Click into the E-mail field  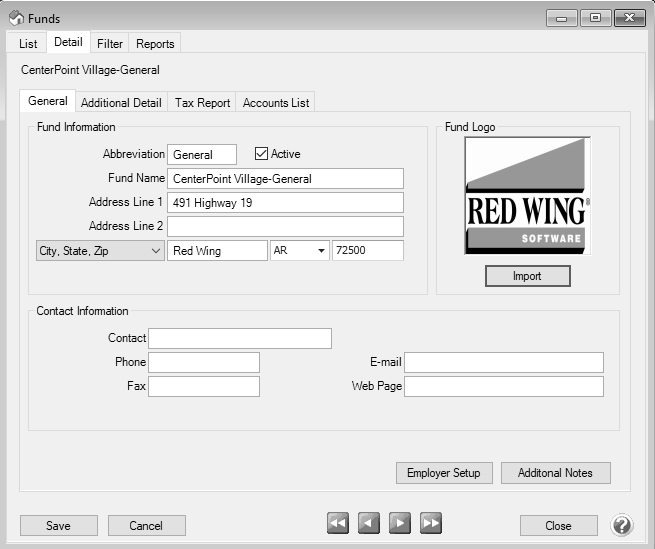coord(504,362)
